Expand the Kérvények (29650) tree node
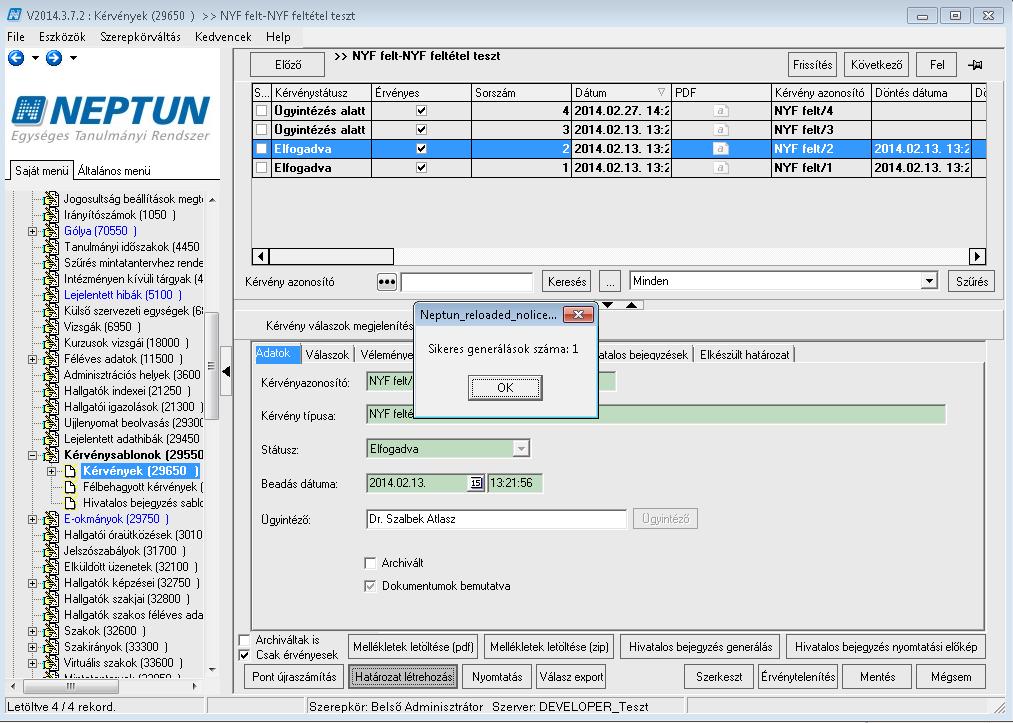Image resolution: width=1013 pixels, height=723 pixels. click(52, 472)
